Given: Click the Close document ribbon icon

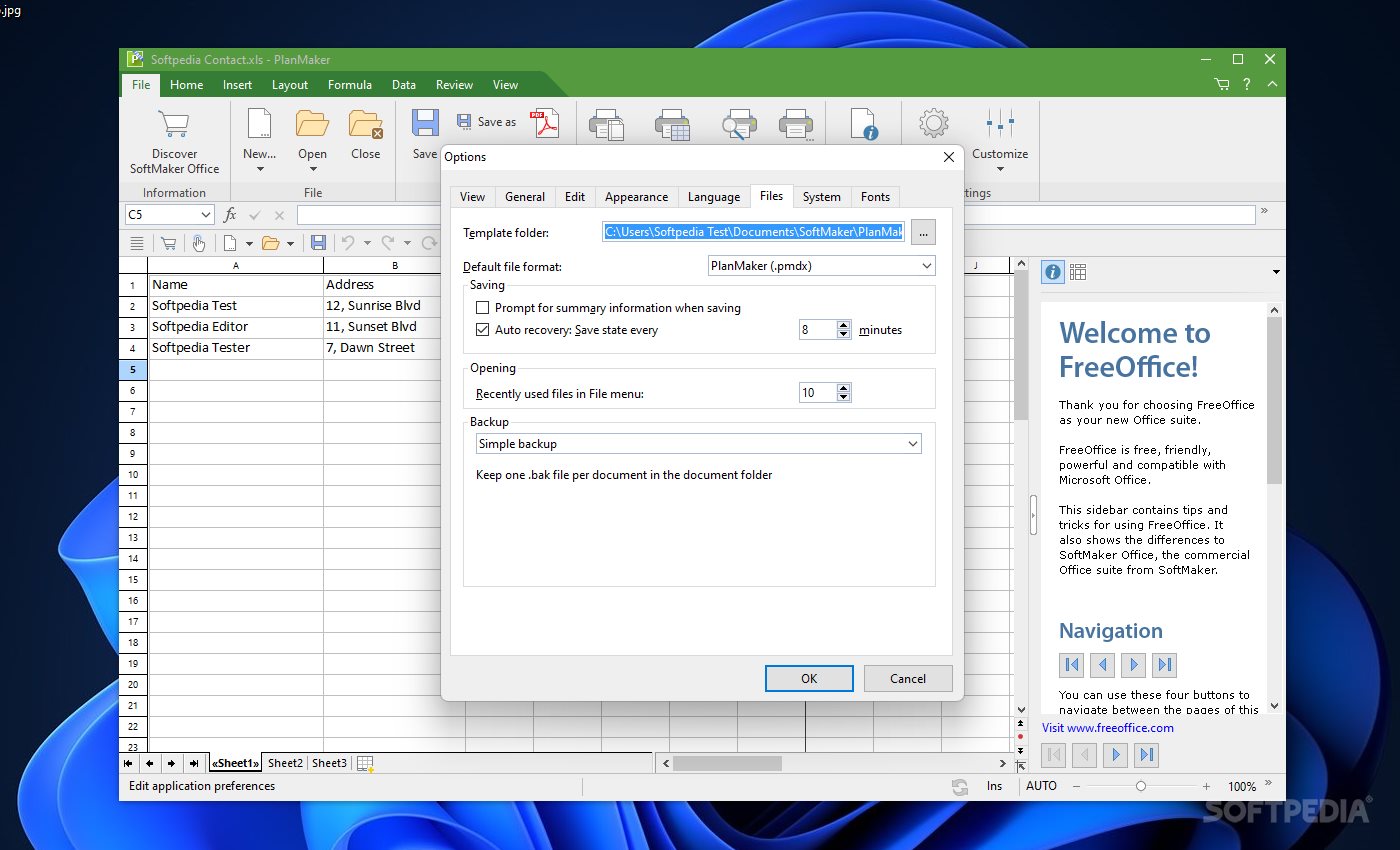Looking at the screenshot, I should [x=365, y=124].
